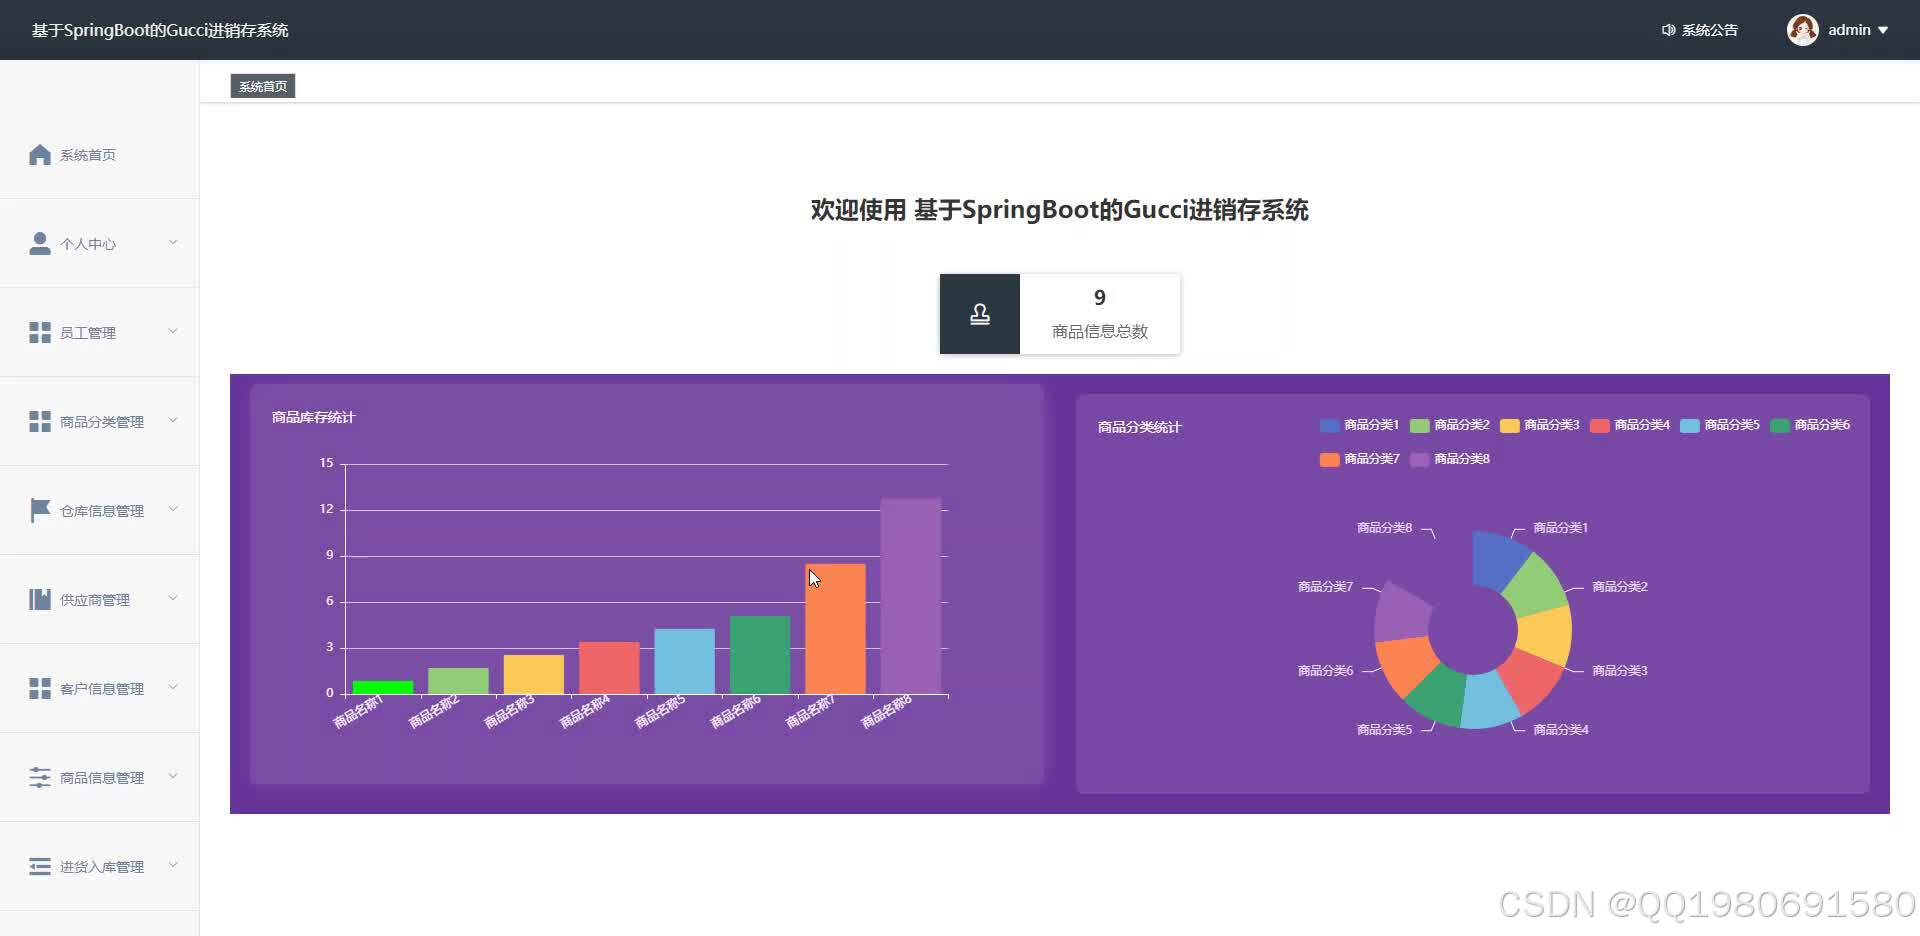The width and height of the screenshot is (1920, 936).
Task: Click the red 商品名称4 bar
Action: point(609,668)
